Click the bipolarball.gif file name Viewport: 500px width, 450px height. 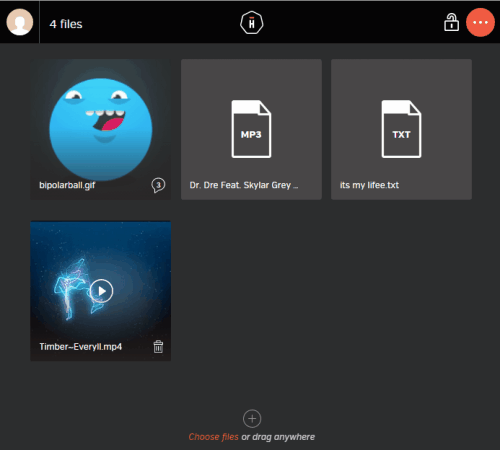(x=67, y=185)
